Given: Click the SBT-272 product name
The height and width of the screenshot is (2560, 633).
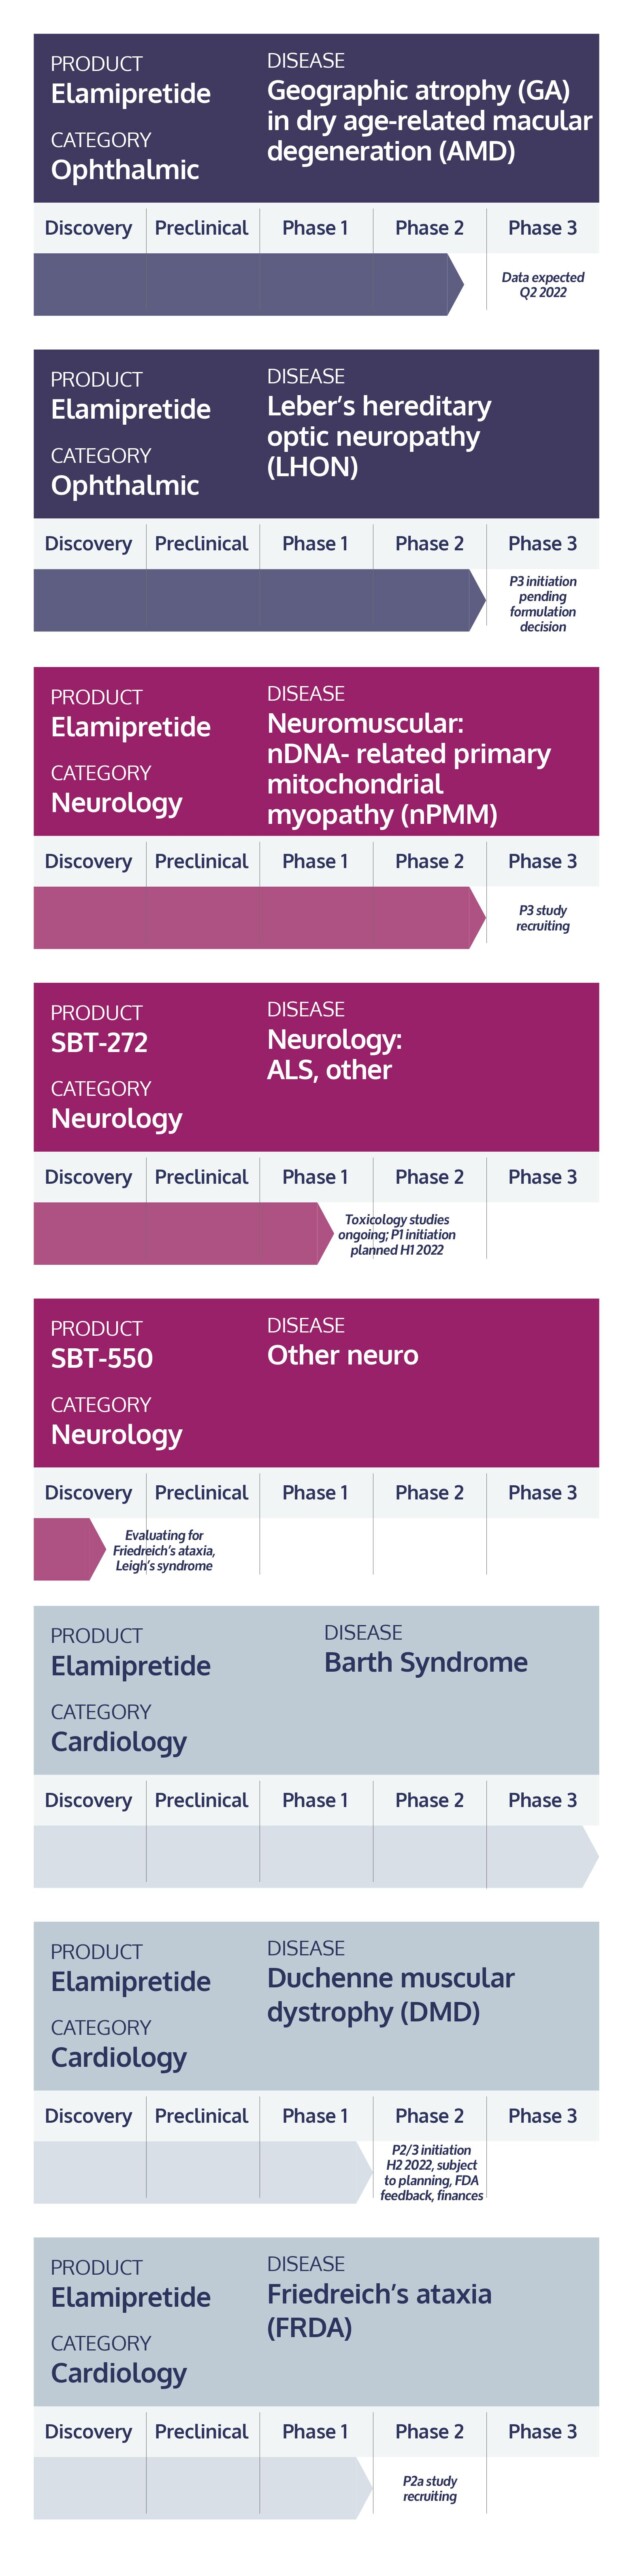Looking at the screenshot, I should (x=99, y=1043).
